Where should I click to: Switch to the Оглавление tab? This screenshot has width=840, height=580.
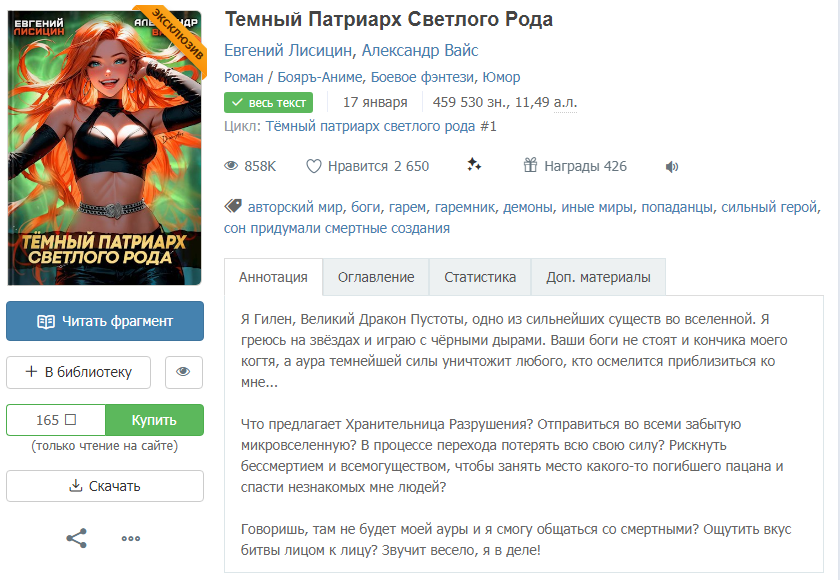376,277
